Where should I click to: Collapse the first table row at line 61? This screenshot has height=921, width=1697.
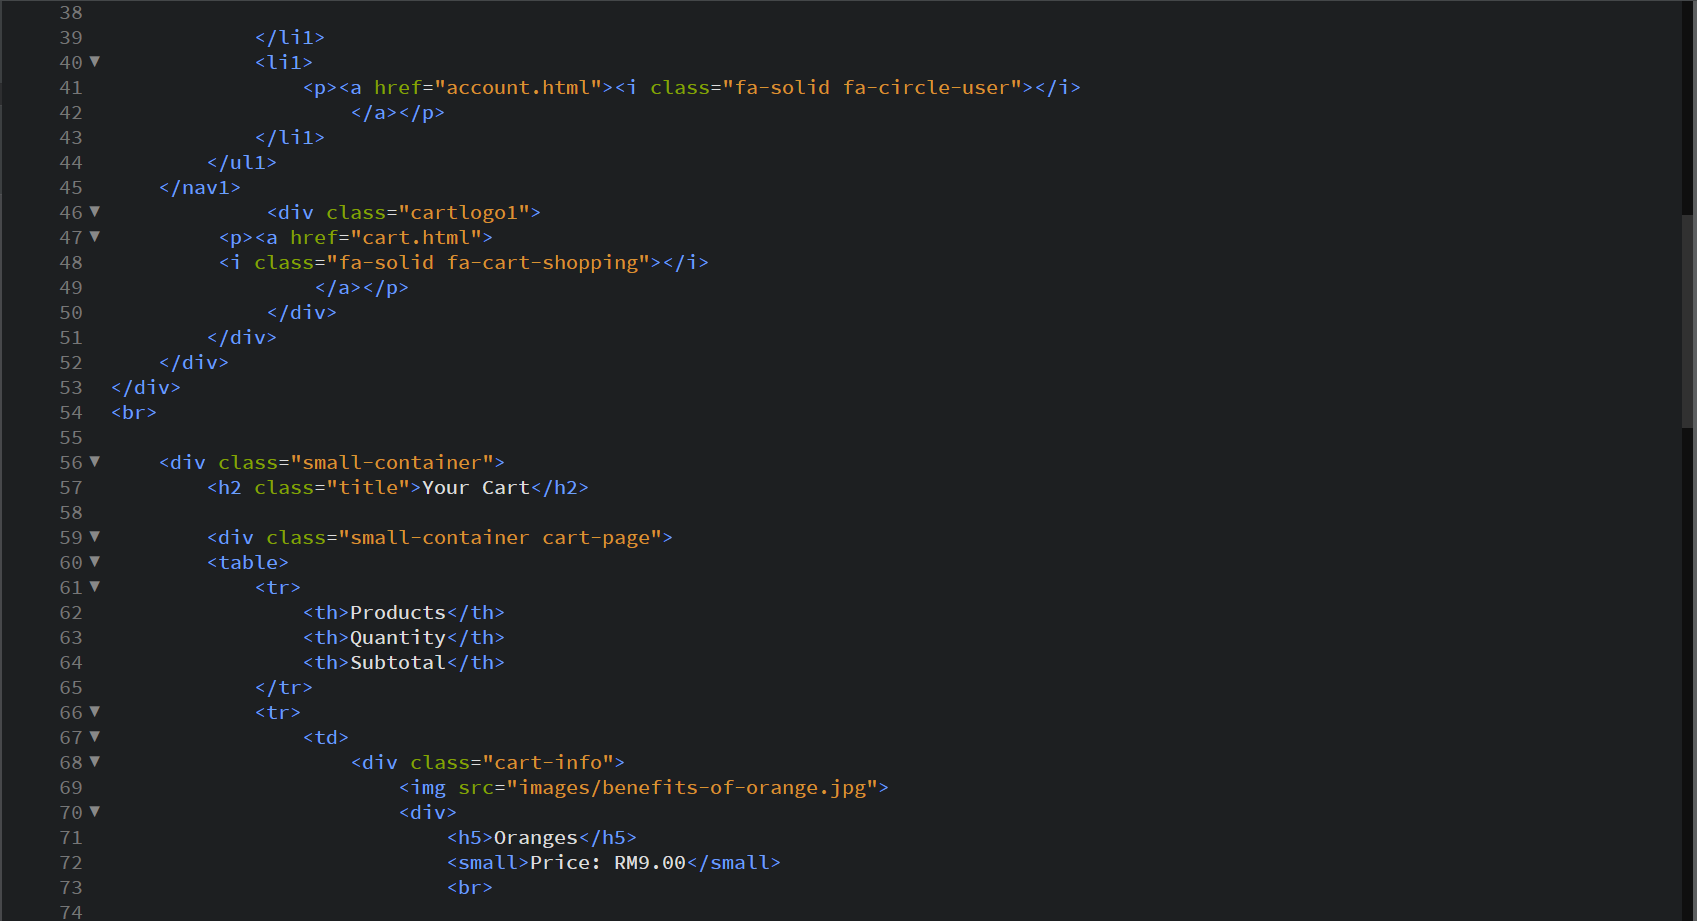pos(93,587)
